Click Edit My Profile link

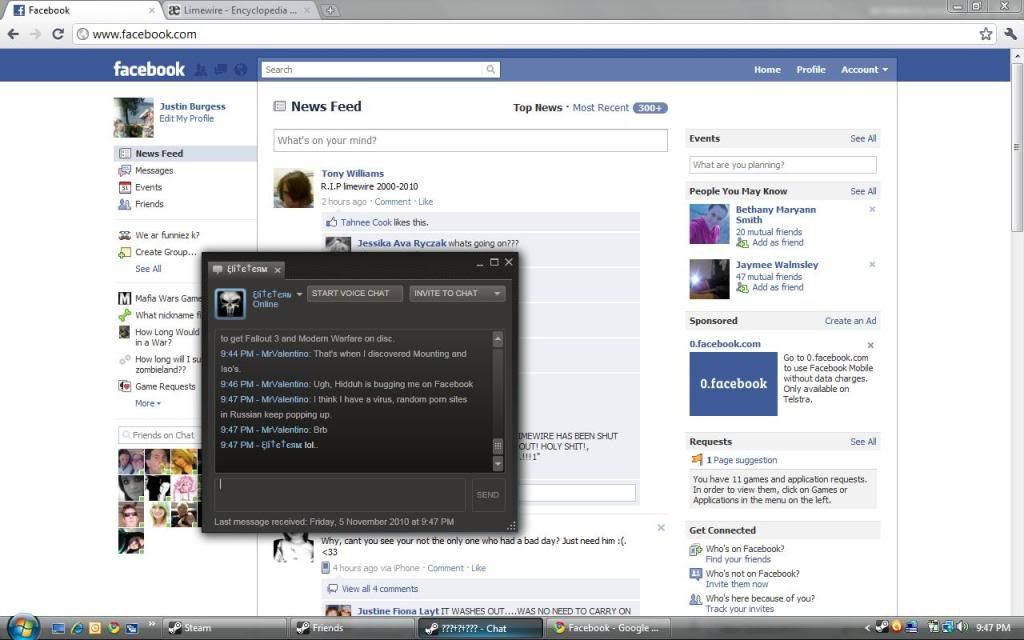point(186,118)
